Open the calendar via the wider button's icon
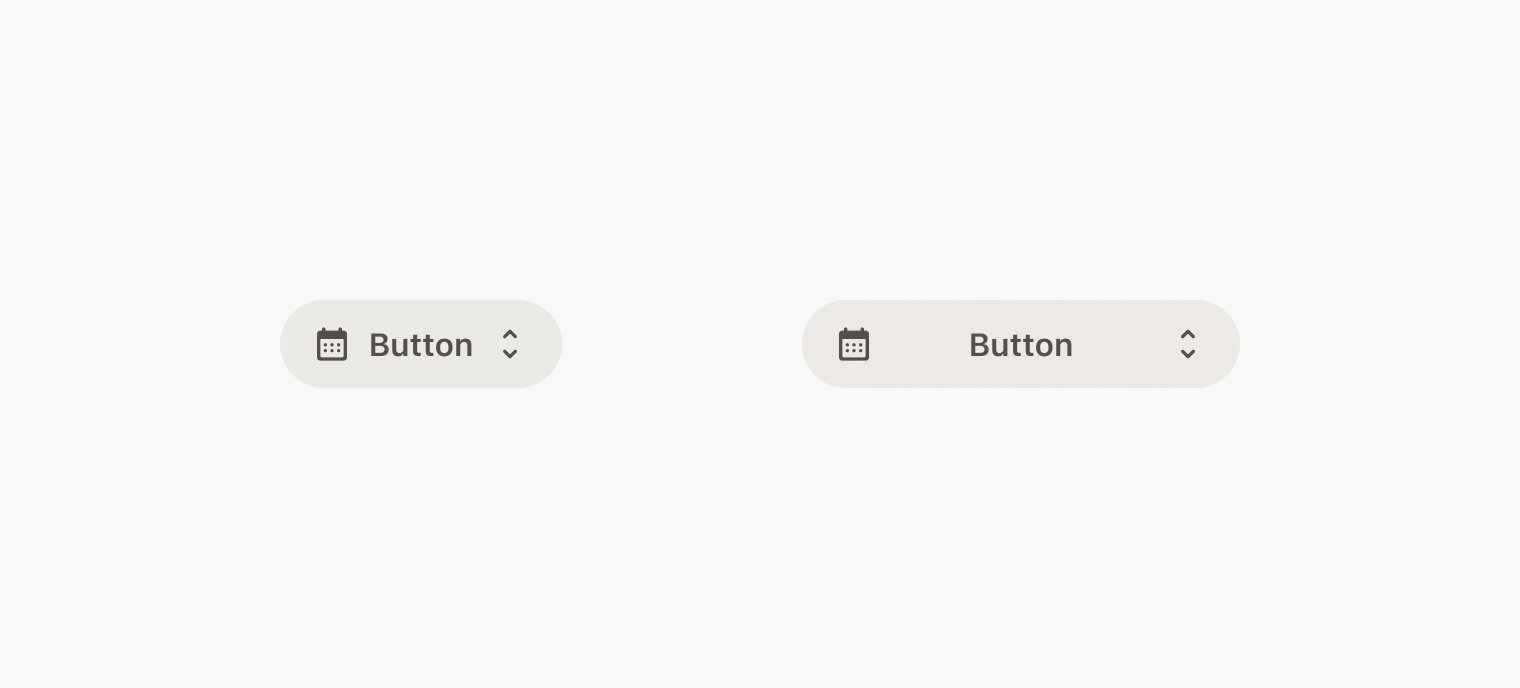 tap(854, 344)
